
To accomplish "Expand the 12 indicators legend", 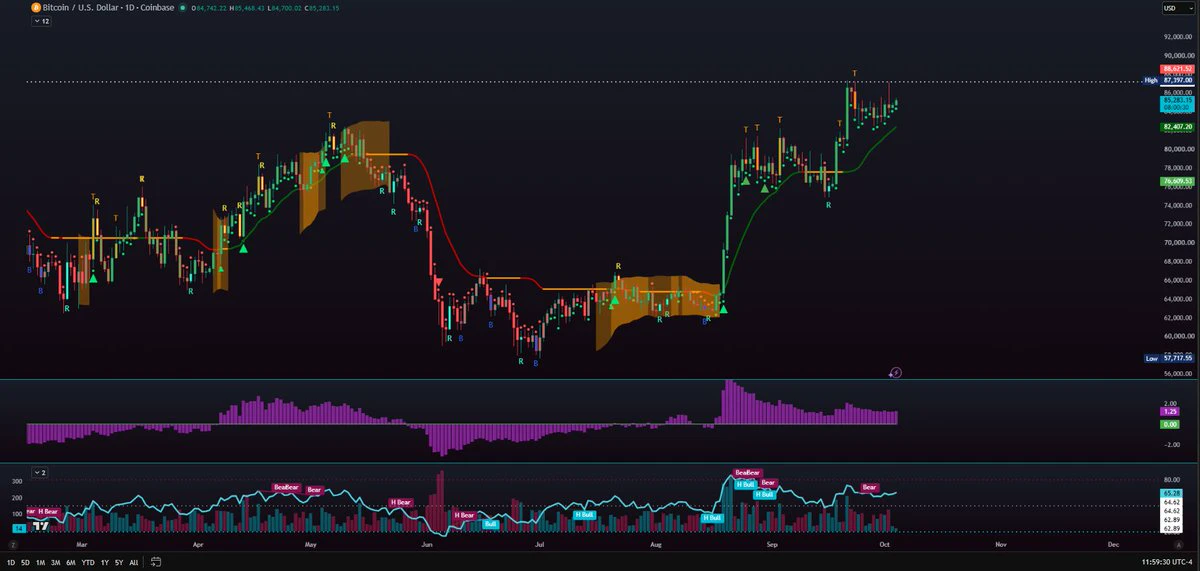I will [41, 22].
